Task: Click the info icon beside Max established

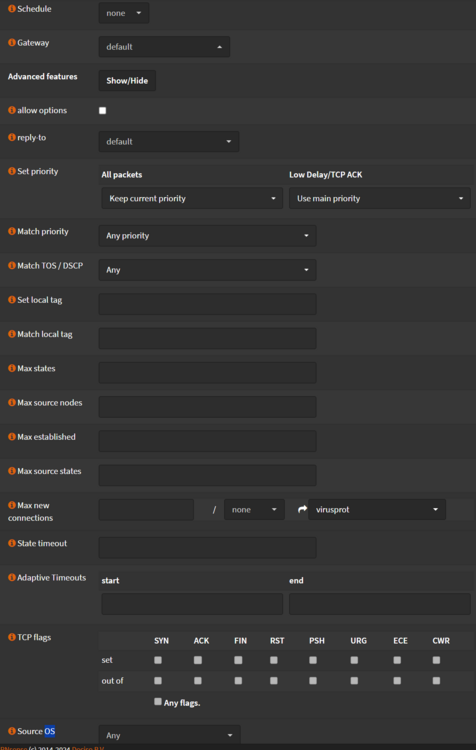Action: pyautogui.click(x=12, y=437)
